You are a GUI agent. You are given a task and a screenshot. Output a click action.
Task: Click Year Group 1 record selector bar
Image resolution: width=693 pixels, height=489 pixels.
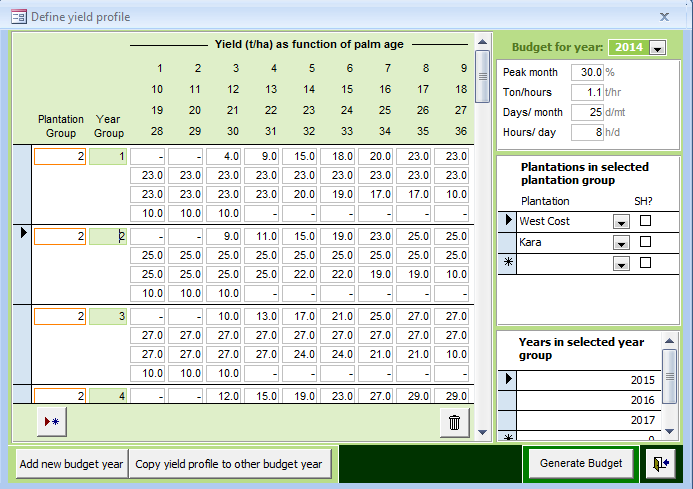(x=22, y=184)
